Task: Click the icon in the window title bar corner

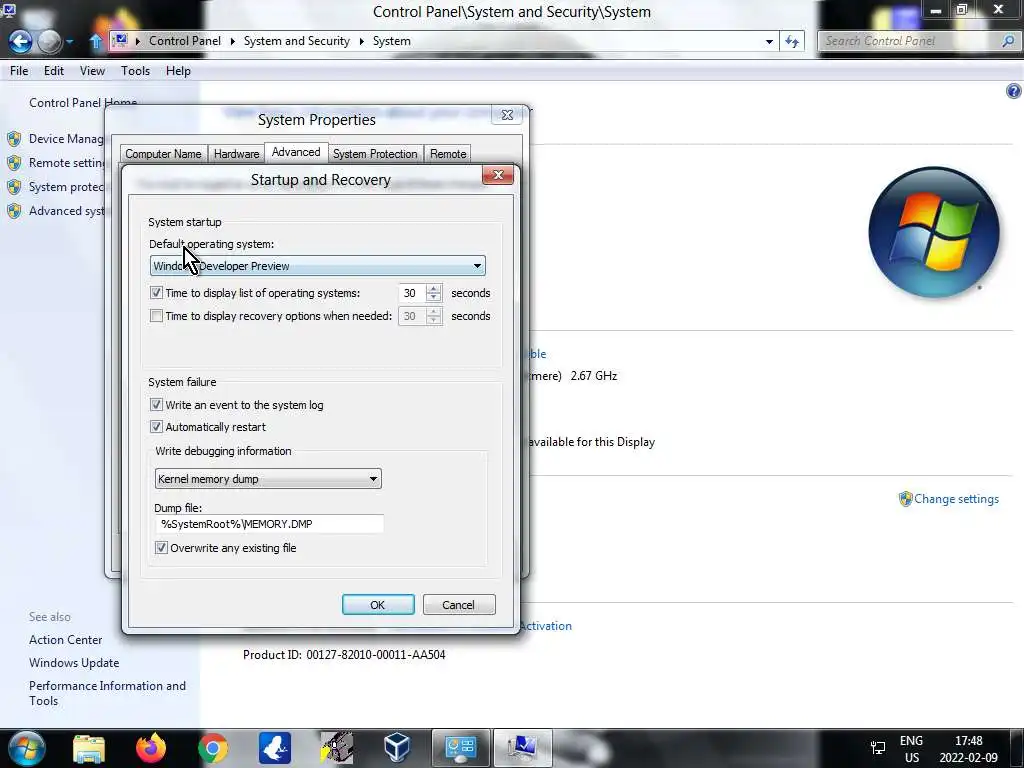Action: click(x=9, y=10)
